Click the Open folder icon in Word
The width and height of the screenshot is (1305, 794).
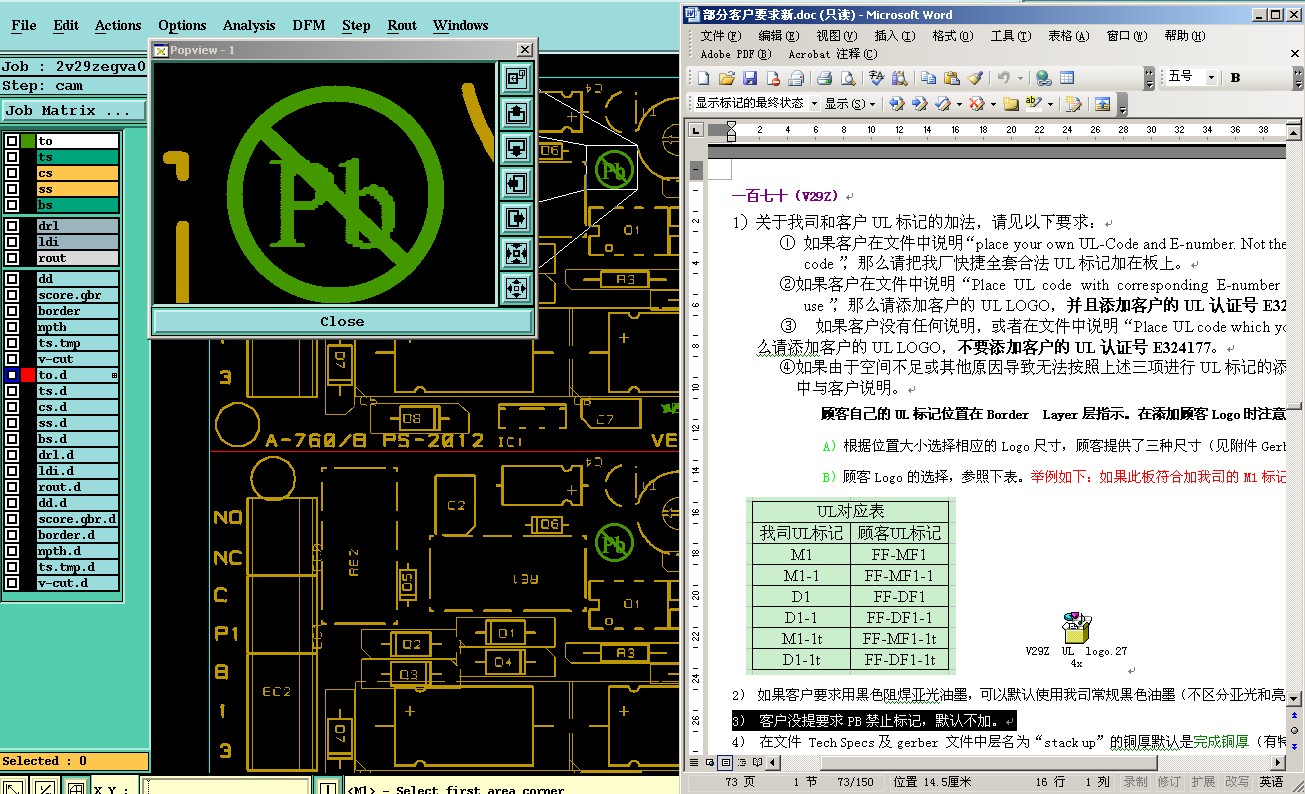pos(727,78)
